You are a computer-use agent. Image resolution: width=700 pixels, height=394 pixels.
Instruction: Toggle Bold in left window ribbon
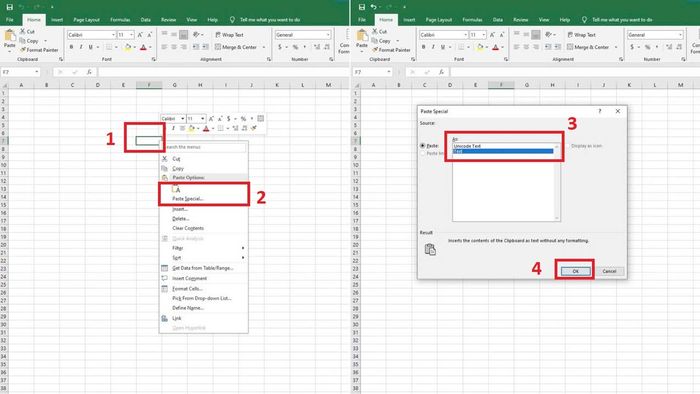pos(71,47)
